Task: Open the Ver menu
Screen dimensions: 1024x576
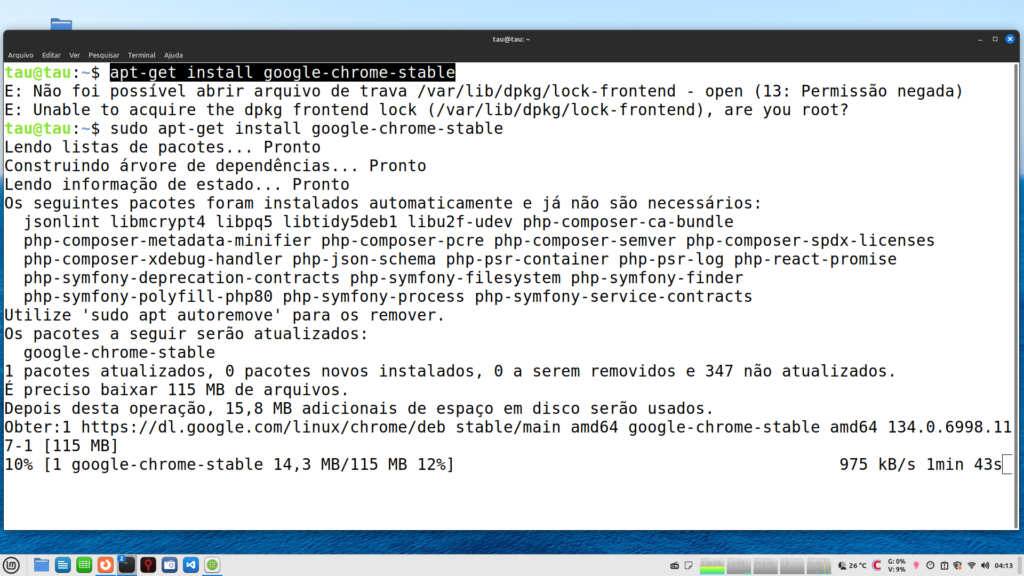Action: 74,55
